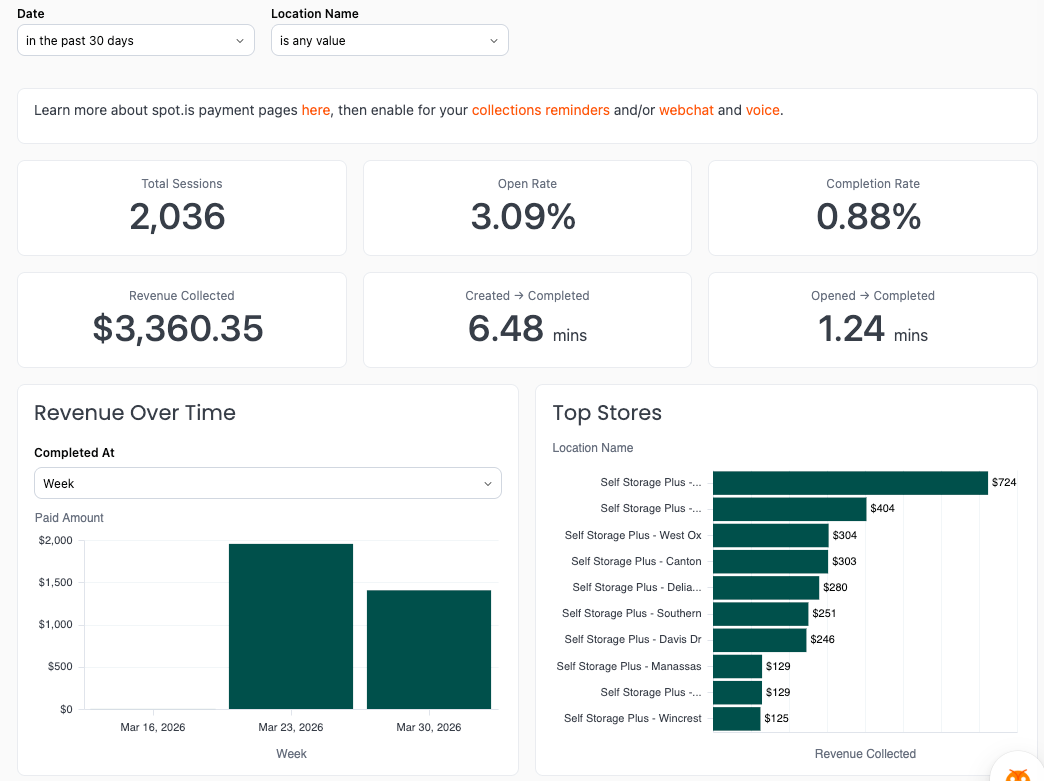Click the $280 bar value label
The width and height of the screenshot is (1044, 781).
tap(835, 587)
